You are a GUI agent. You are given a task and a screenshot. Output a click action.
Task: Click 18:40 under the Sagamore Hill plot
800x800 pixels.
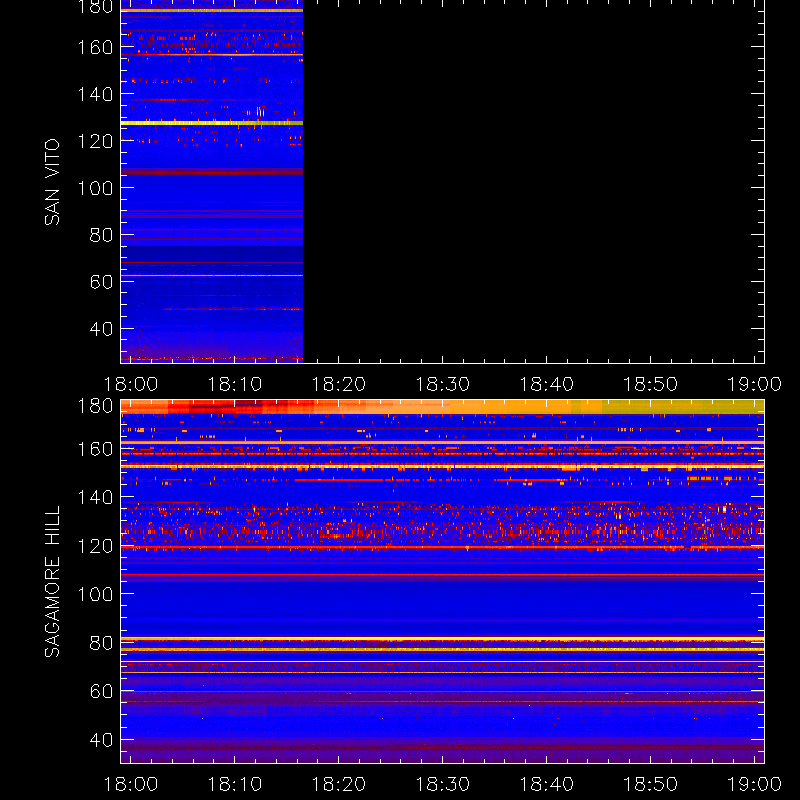coord(546,784)
